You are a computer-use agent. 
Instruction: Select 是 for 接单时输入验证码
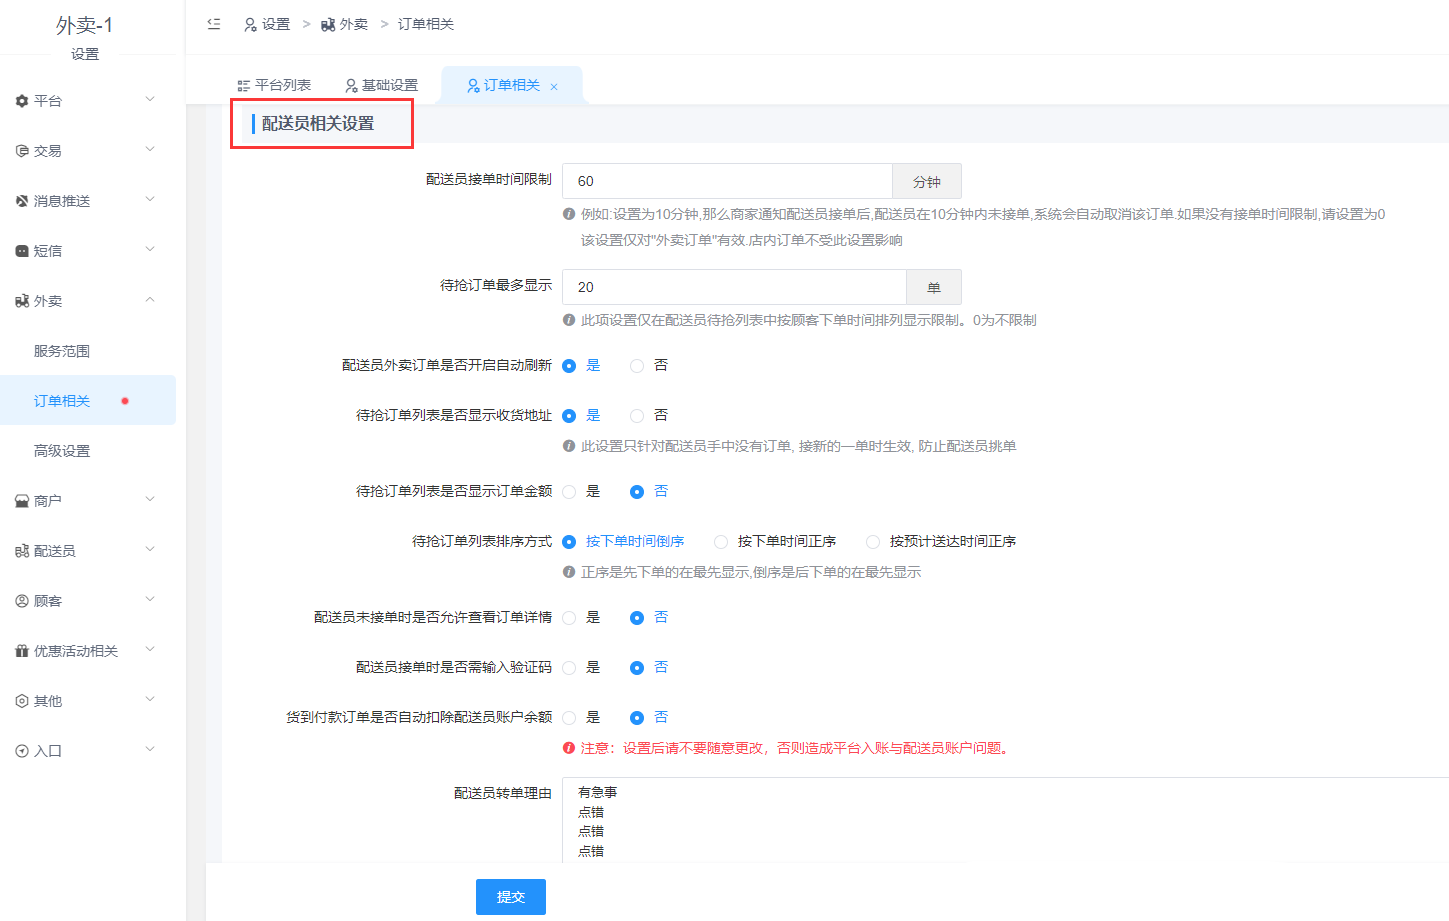tap(569, 668)
